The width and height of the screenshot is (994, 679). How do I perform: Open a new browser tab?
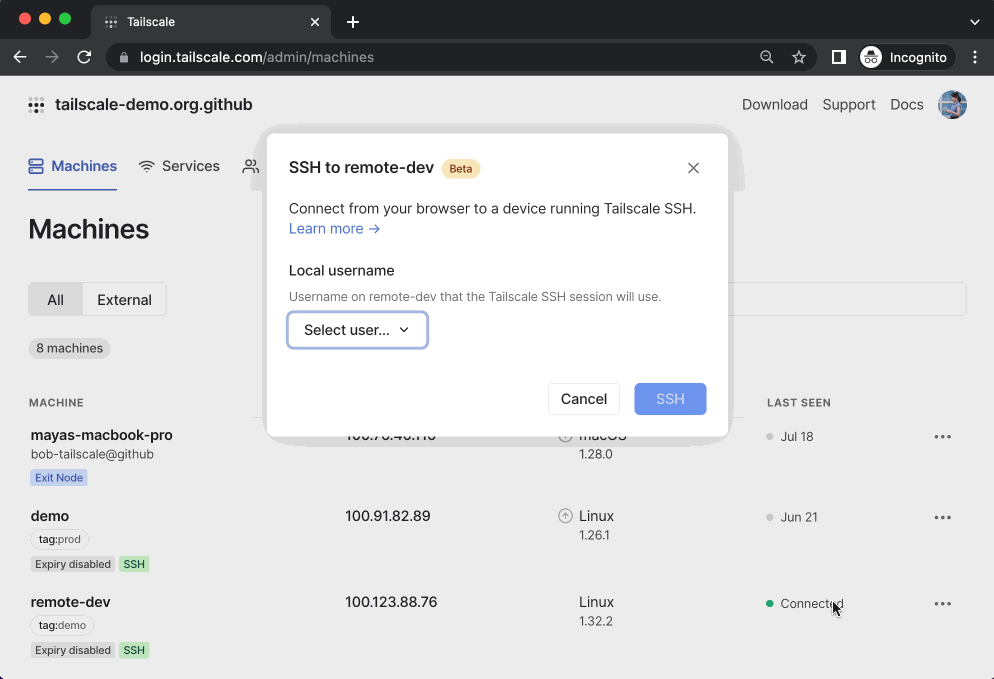[x=353, y=22]
